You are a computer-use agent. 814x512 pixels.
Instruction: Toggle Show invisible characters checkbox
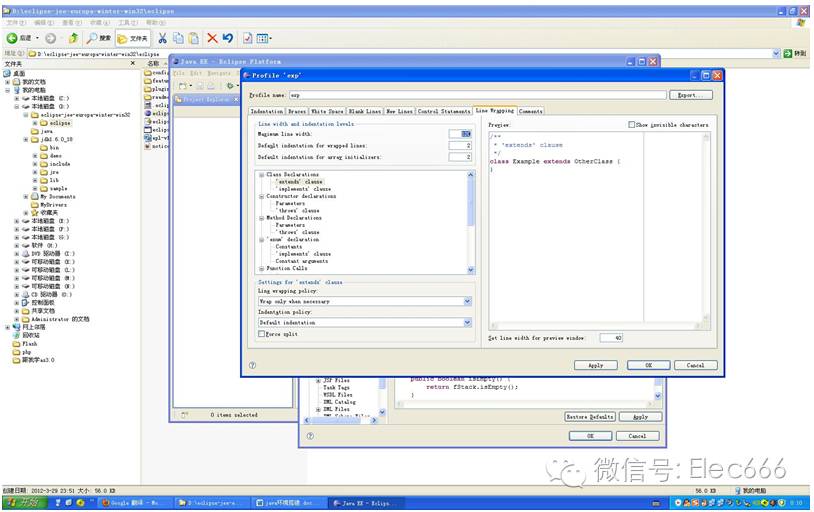pyautogui.click(x=631, y=125)
